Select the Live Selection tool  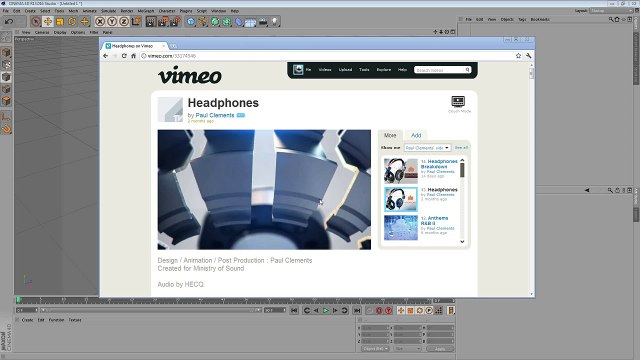click(36, 22)
